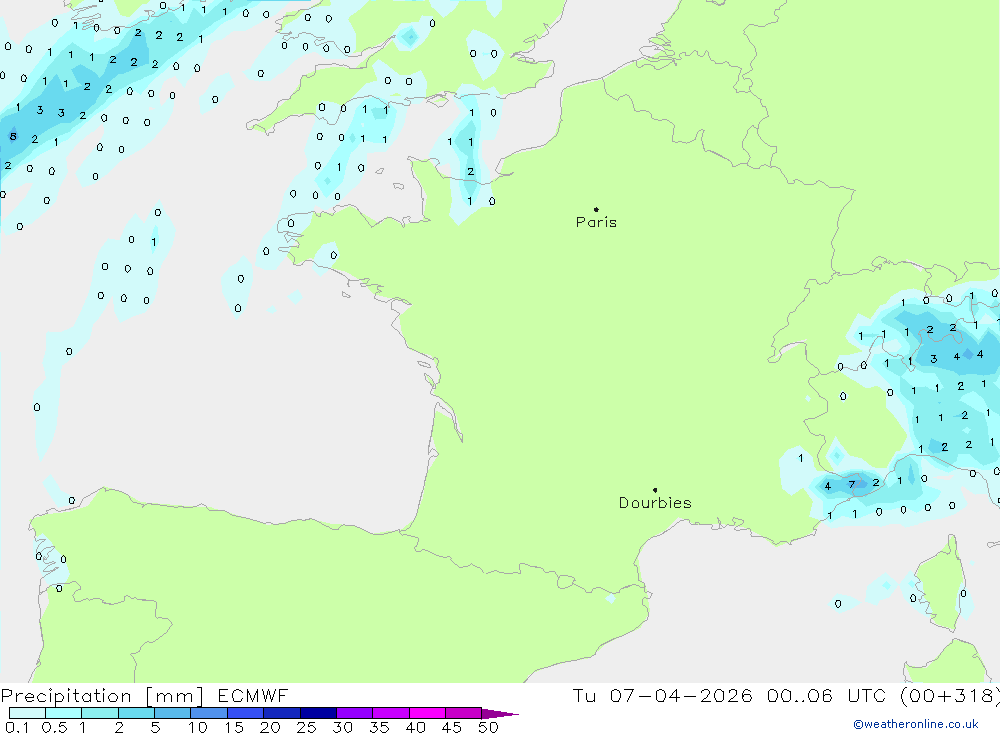Select the 2–5 mm legend swatch

[x=136, y=713]
